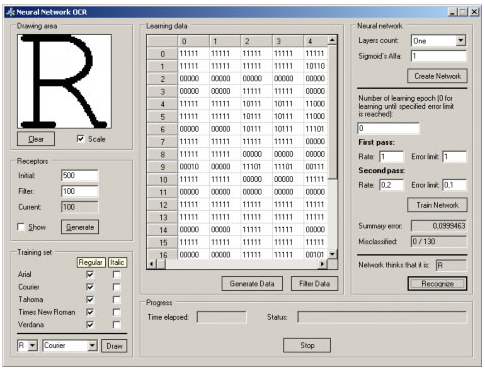Open the Courier font dropdown
Screen dimensions: 485x372
(92, 345)
